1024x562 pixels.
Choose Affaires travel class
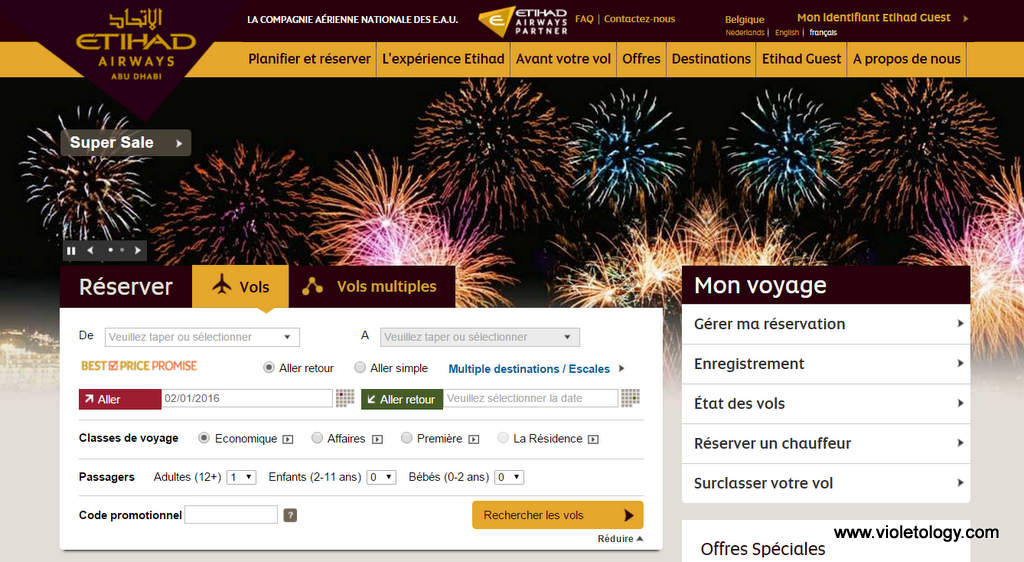coord(317,438)
